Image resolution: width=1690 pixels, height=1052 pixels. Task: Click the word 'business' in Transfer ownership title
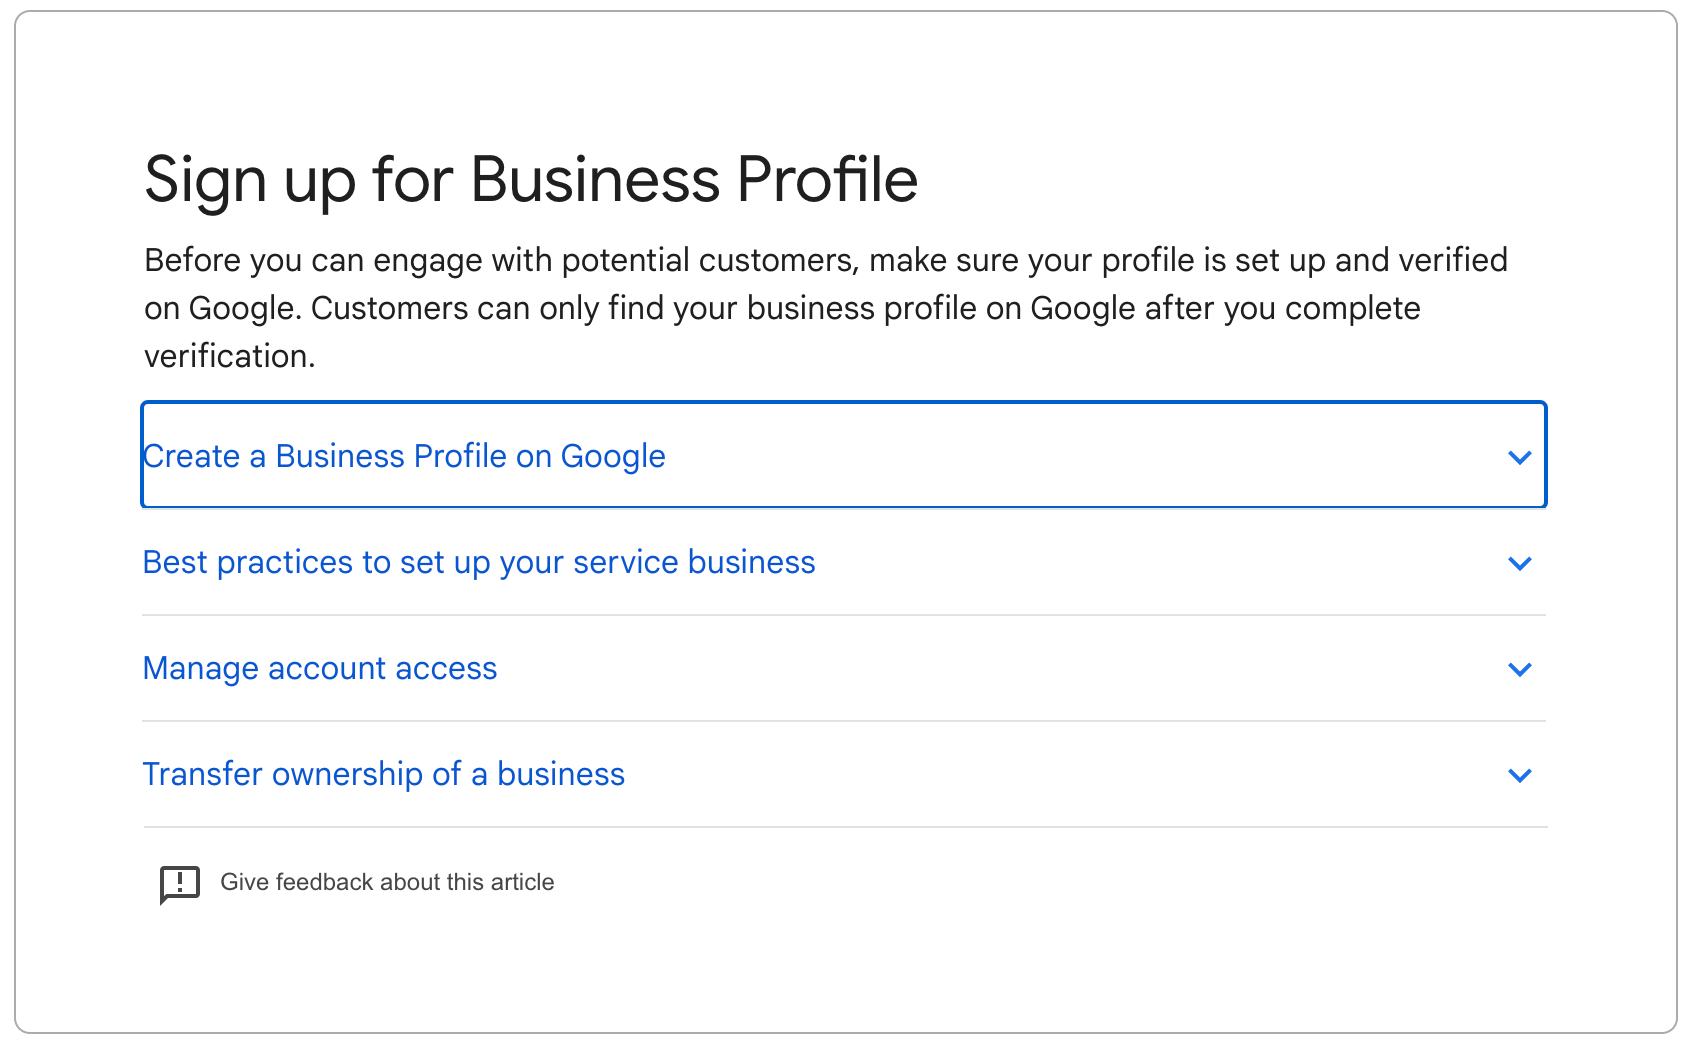pyautogui.click(x=560, y=774)
